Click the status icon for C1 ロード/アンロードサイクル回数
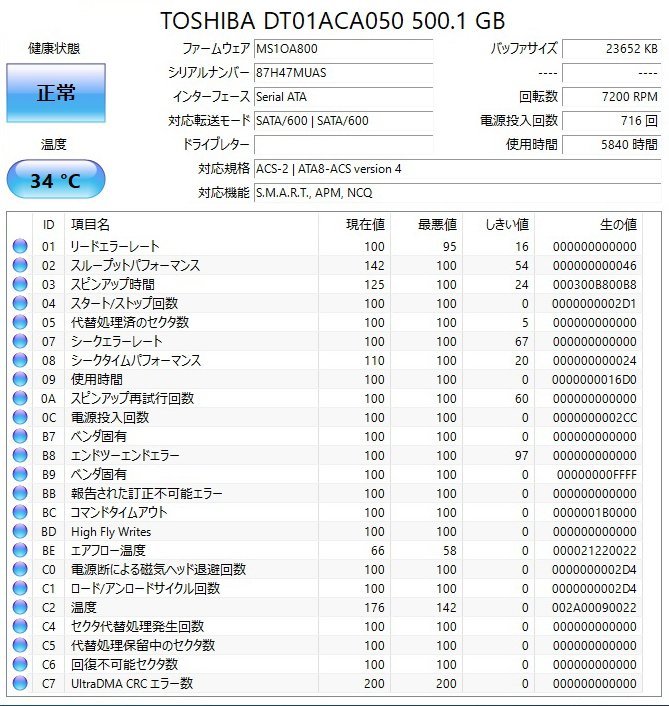The image size is (669, 706). click(x=20, y=588)
